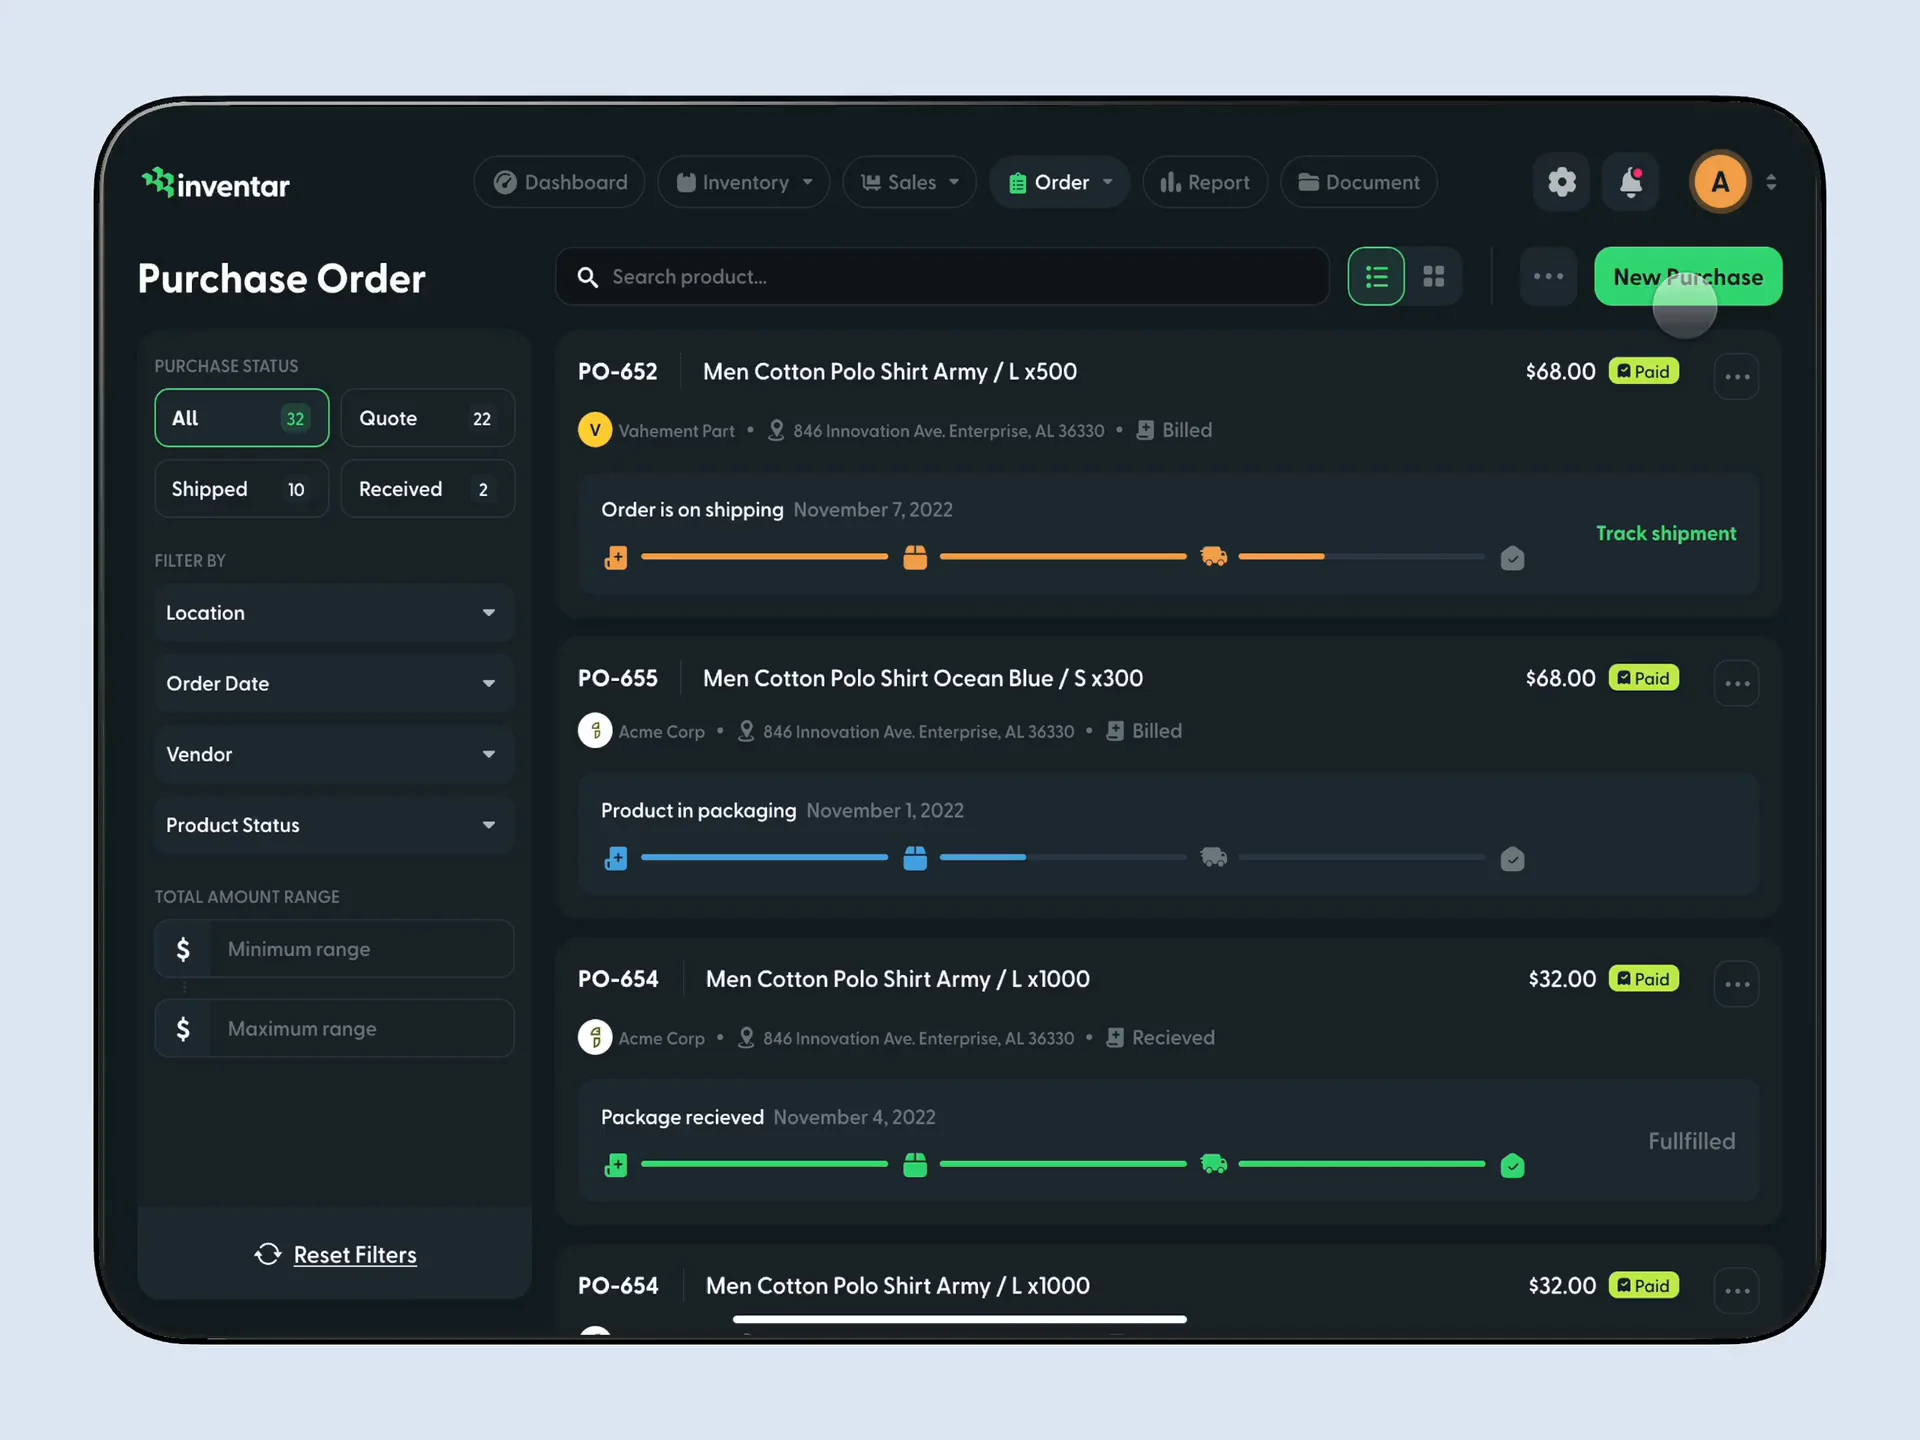The width and height of the screenshot is (1920, 1440).
Task: Click orange package icon on PO-652 progress
Action: tap(915, 557)
